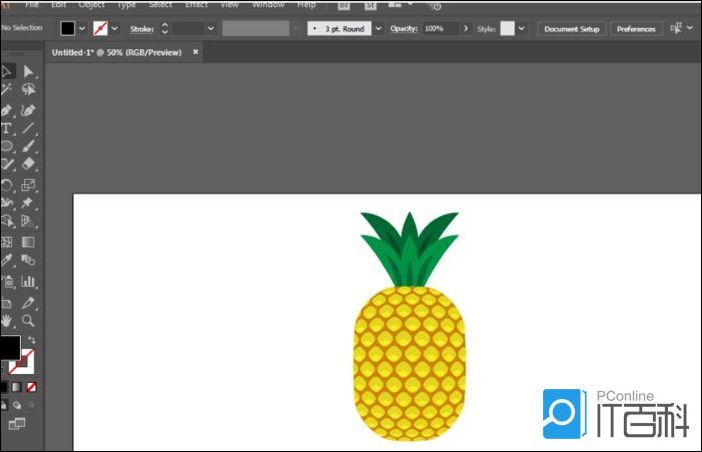
Task: Select the Perspective Grid tool
Action: pyautogui.click(x=28, y=221)
